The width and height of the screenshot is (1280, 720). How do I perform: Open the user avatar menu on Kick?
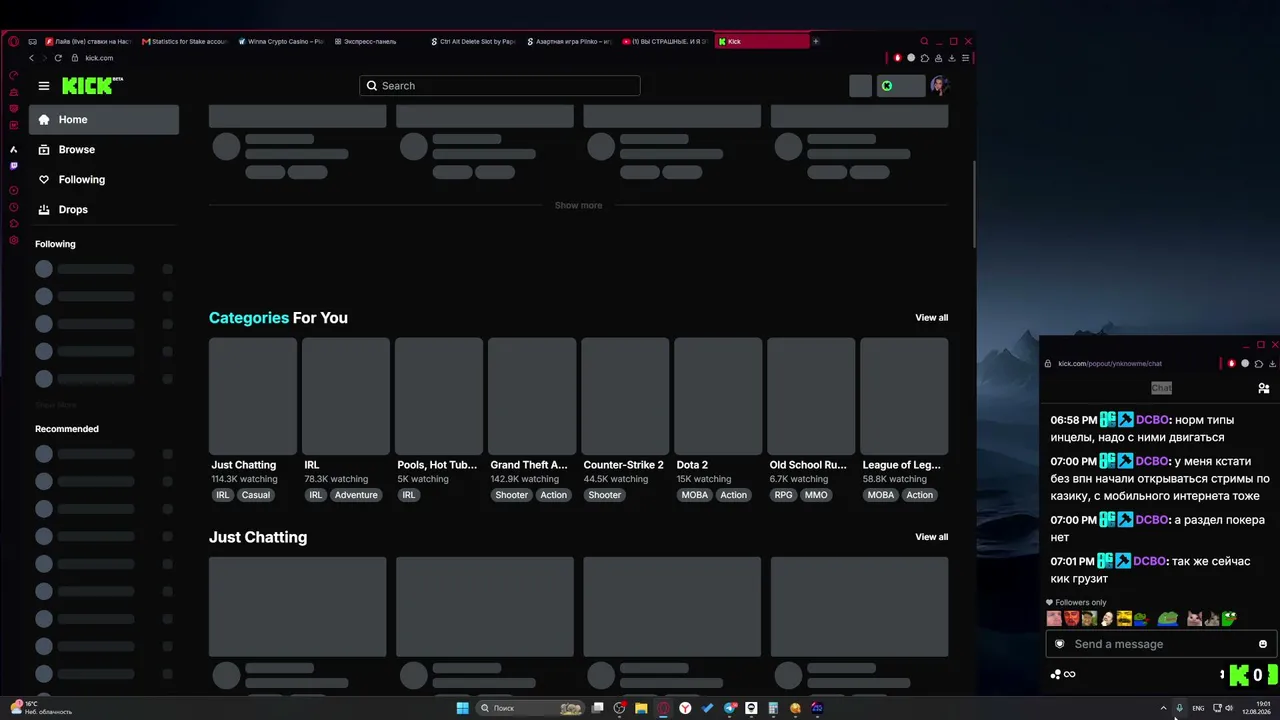point(938,86)
